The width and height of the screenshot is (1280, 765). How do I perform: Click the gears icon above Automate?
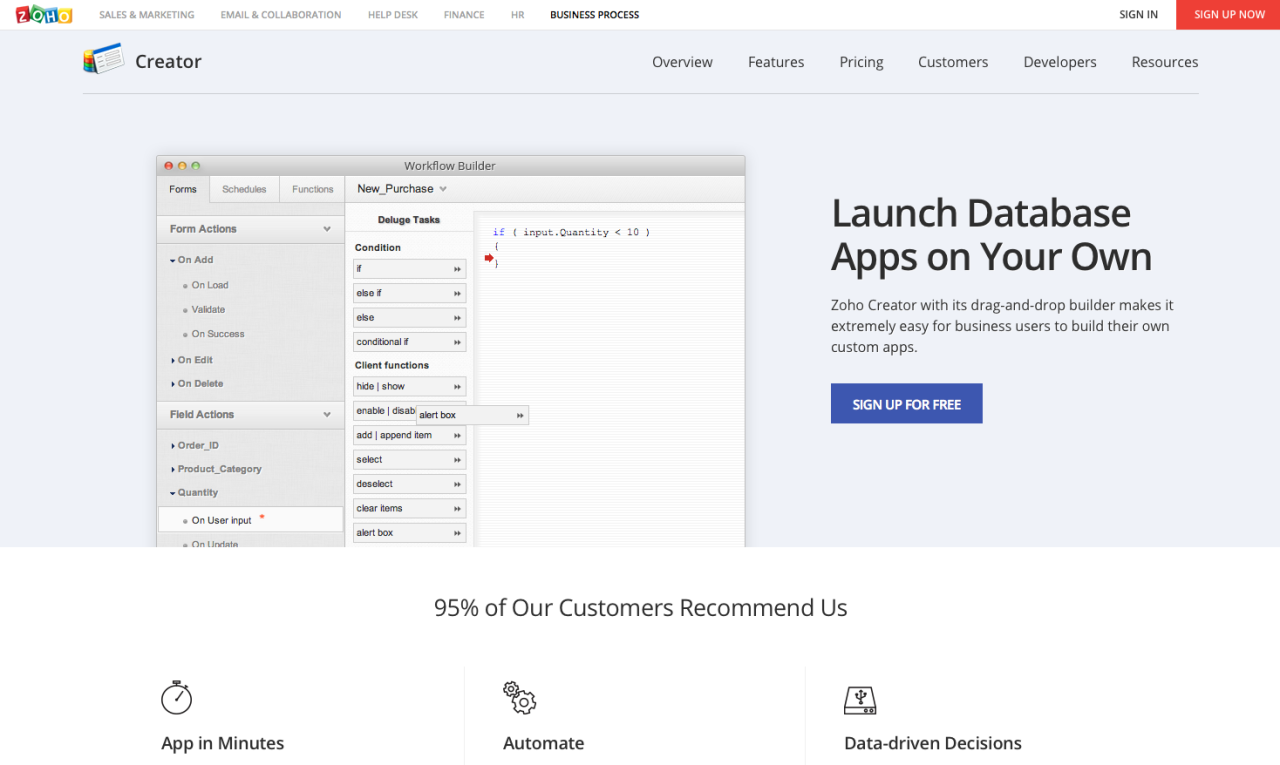519,697
